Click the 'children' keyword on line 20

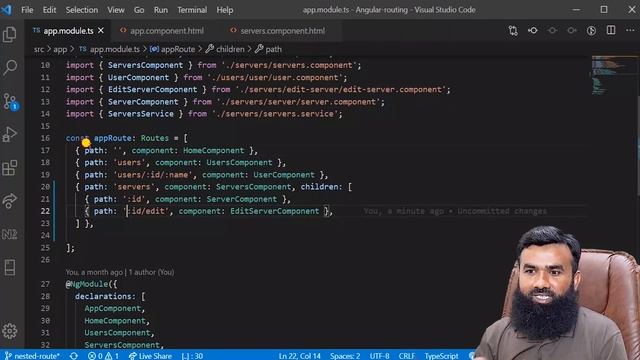tap(320, 187)
